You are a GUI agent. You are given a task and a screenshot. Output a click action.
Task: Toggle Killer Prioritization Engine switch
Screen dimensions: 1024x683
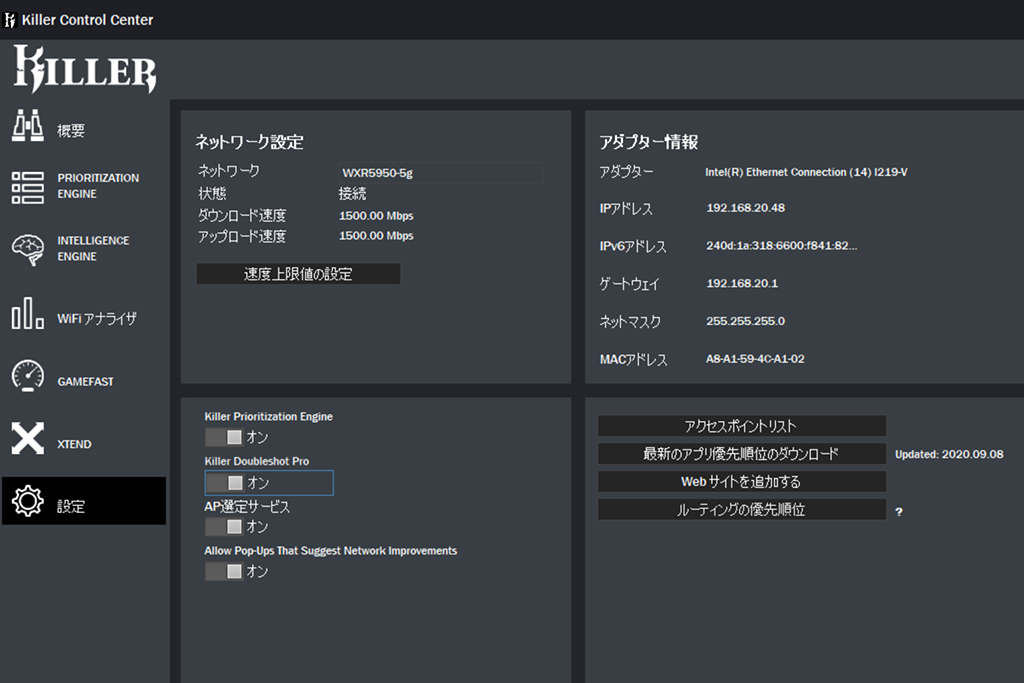point(224,437)
